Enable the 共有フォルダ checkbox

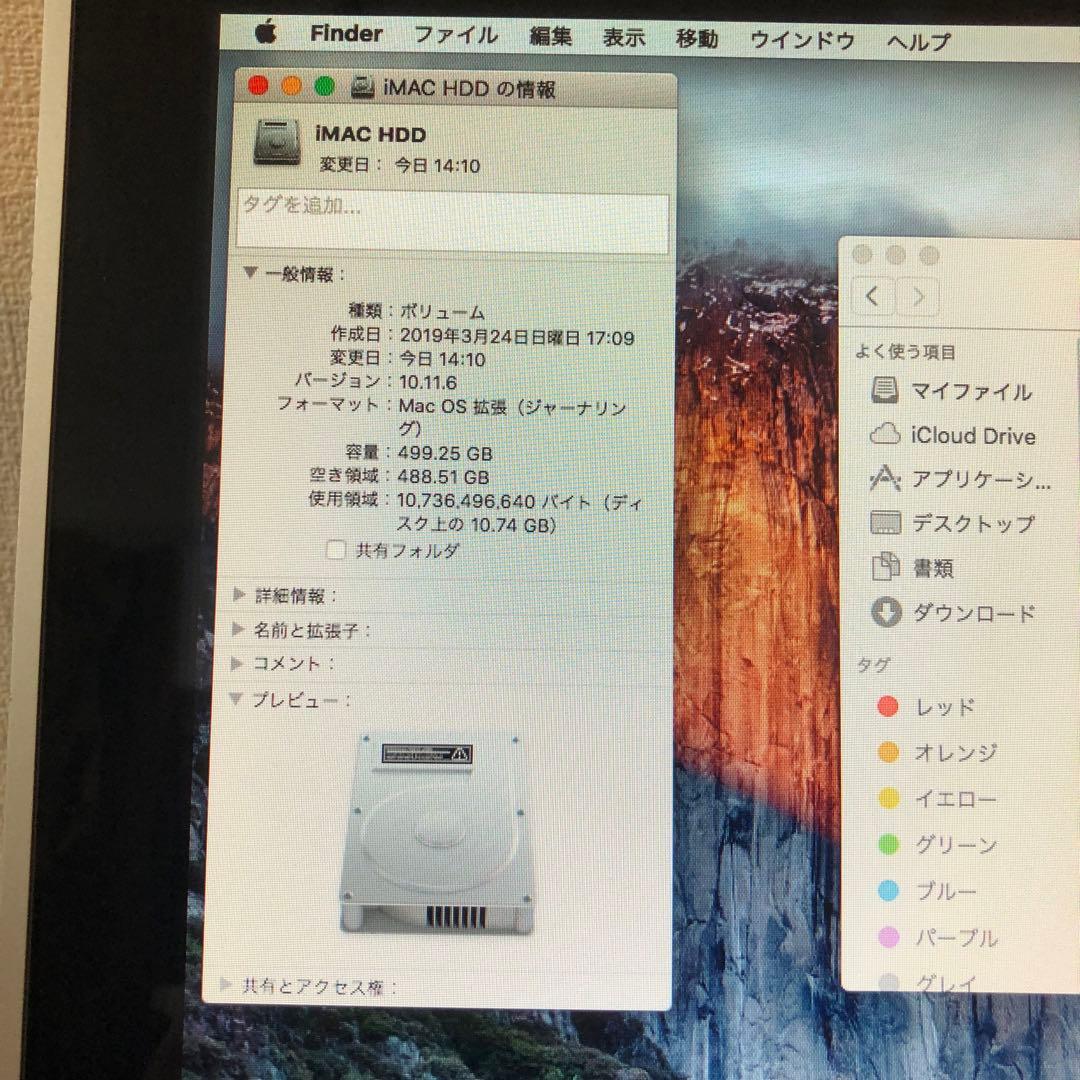pos(335,550)
